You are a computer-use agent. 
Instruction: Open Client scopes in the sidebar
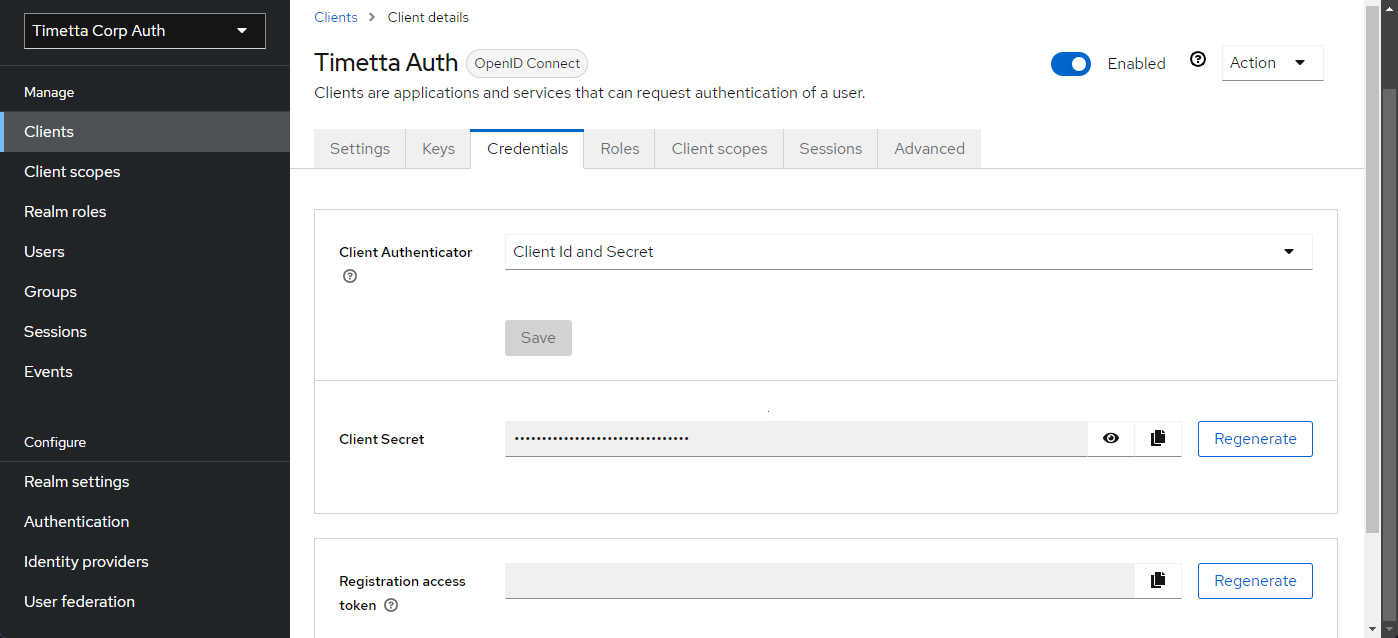(x=145, y=172)
